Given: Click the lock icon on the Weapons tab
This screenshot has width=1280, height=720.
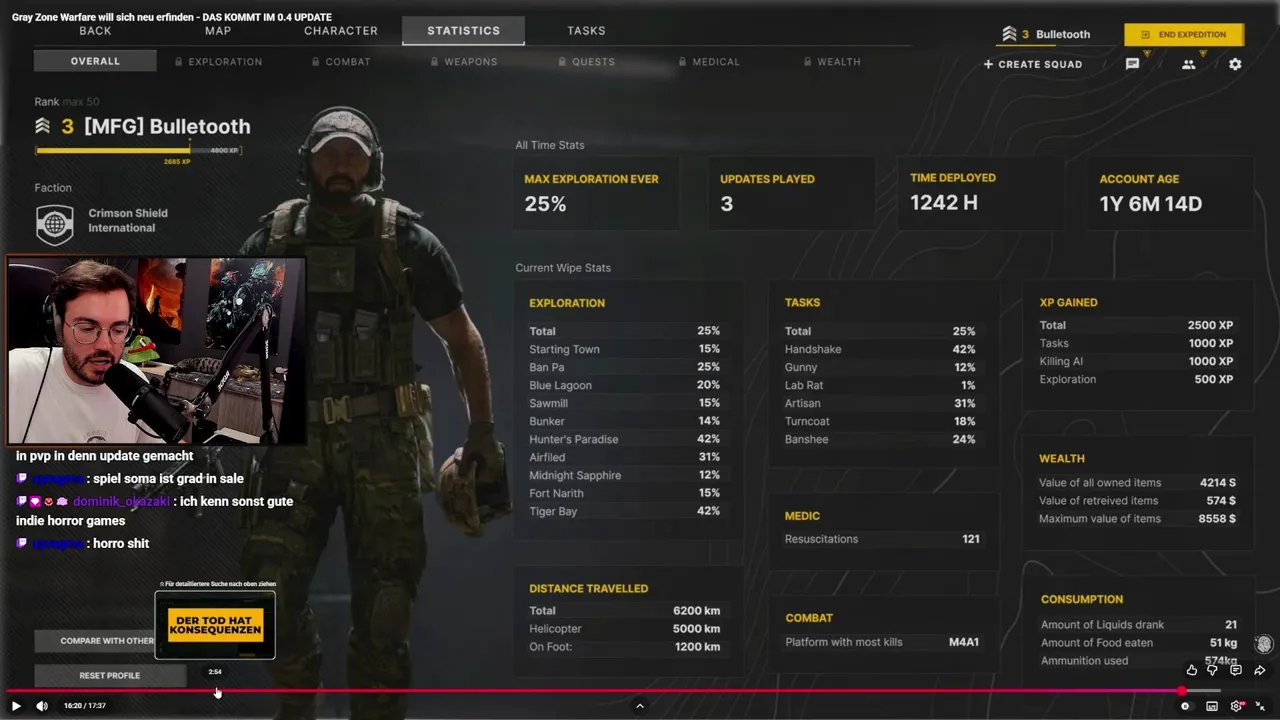Looking at the screenshot, I should pos(435,62).
